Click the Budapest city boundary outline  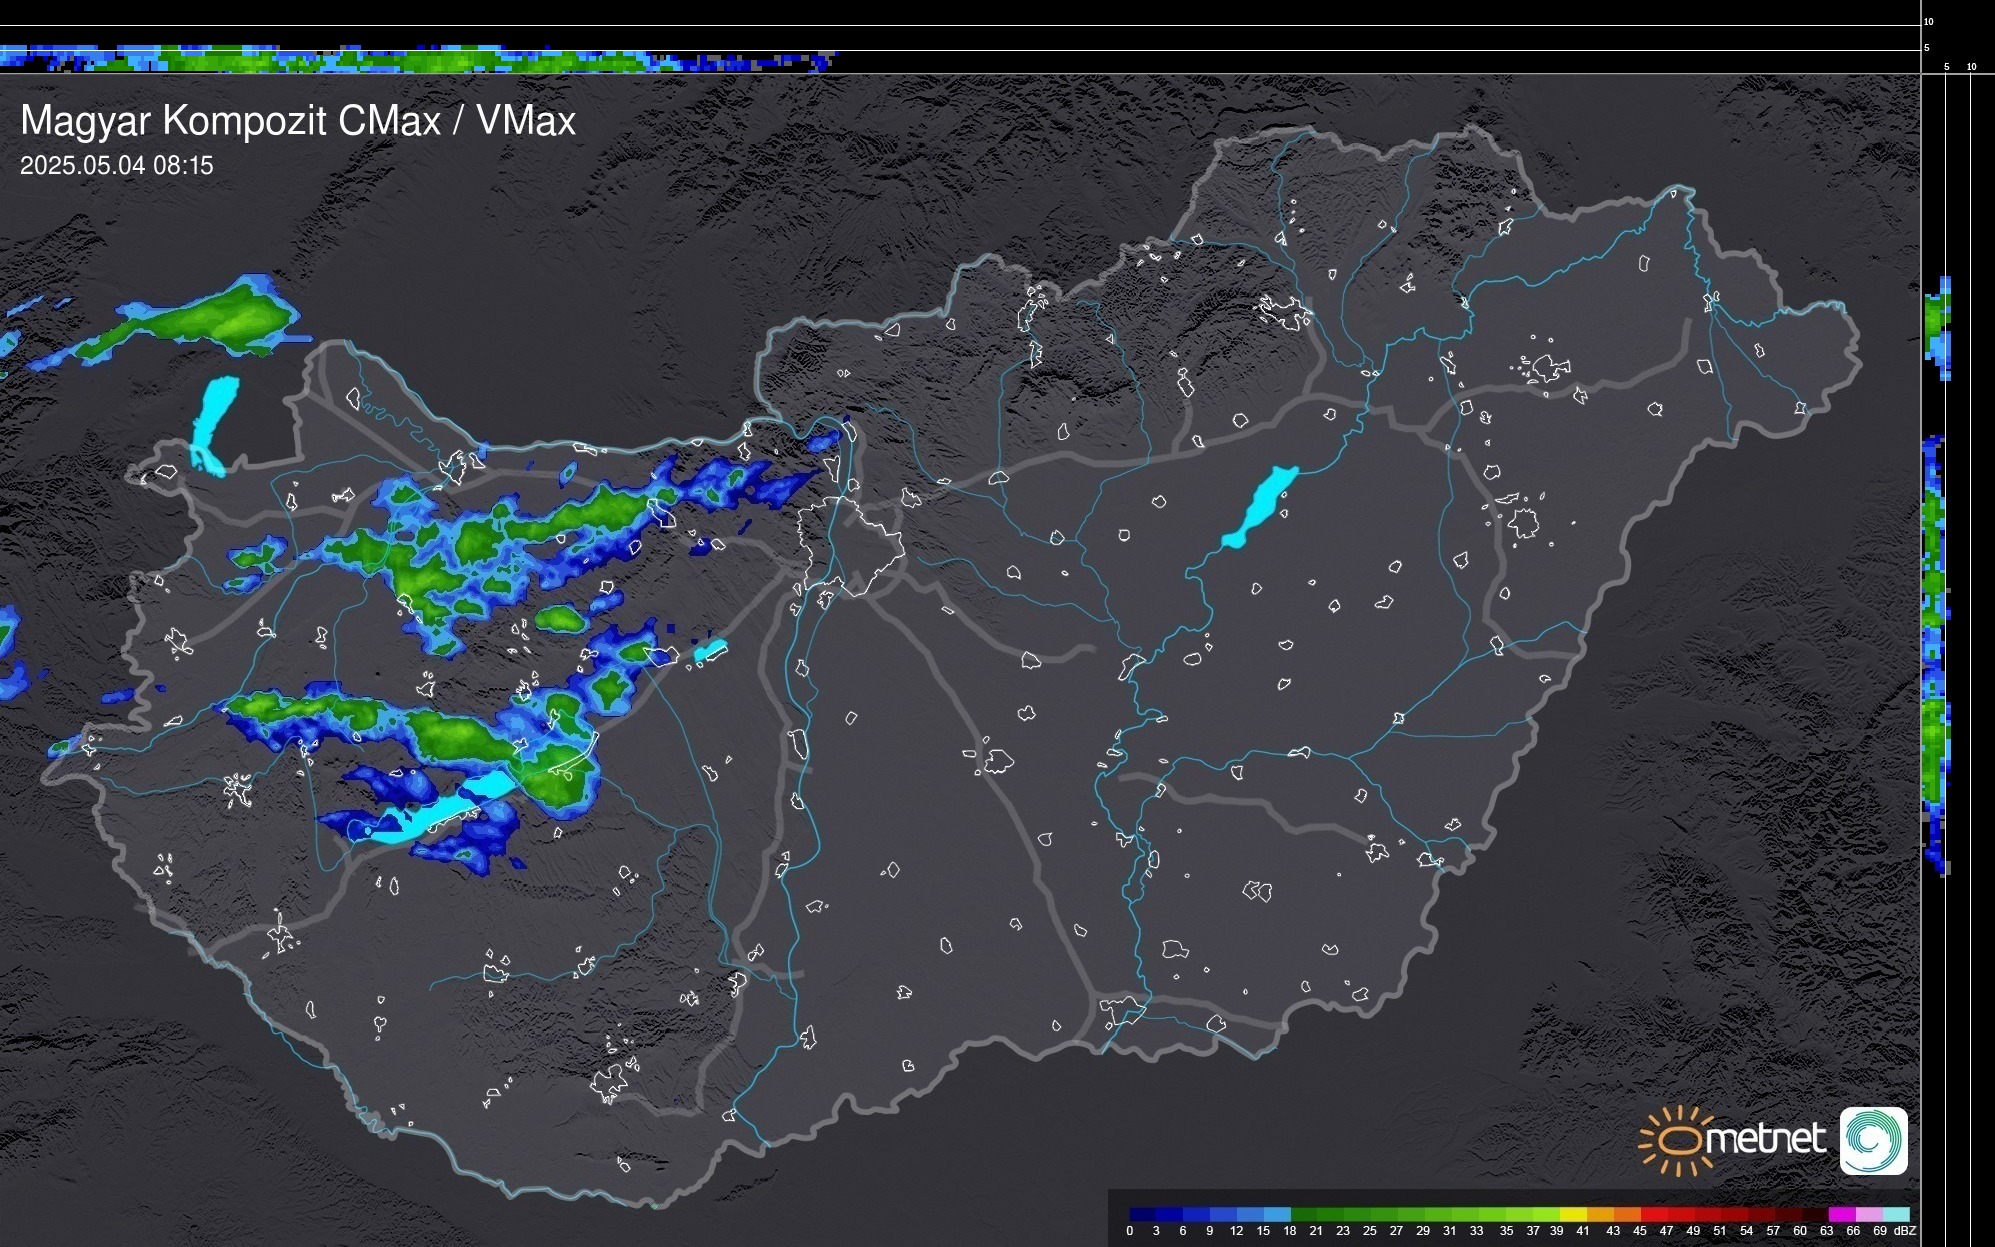851,545
